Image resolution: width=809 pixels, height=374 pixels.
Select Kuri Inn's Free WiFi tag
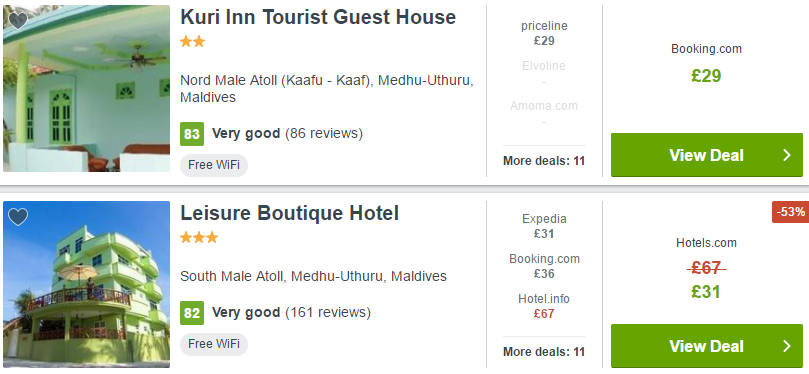214,165
